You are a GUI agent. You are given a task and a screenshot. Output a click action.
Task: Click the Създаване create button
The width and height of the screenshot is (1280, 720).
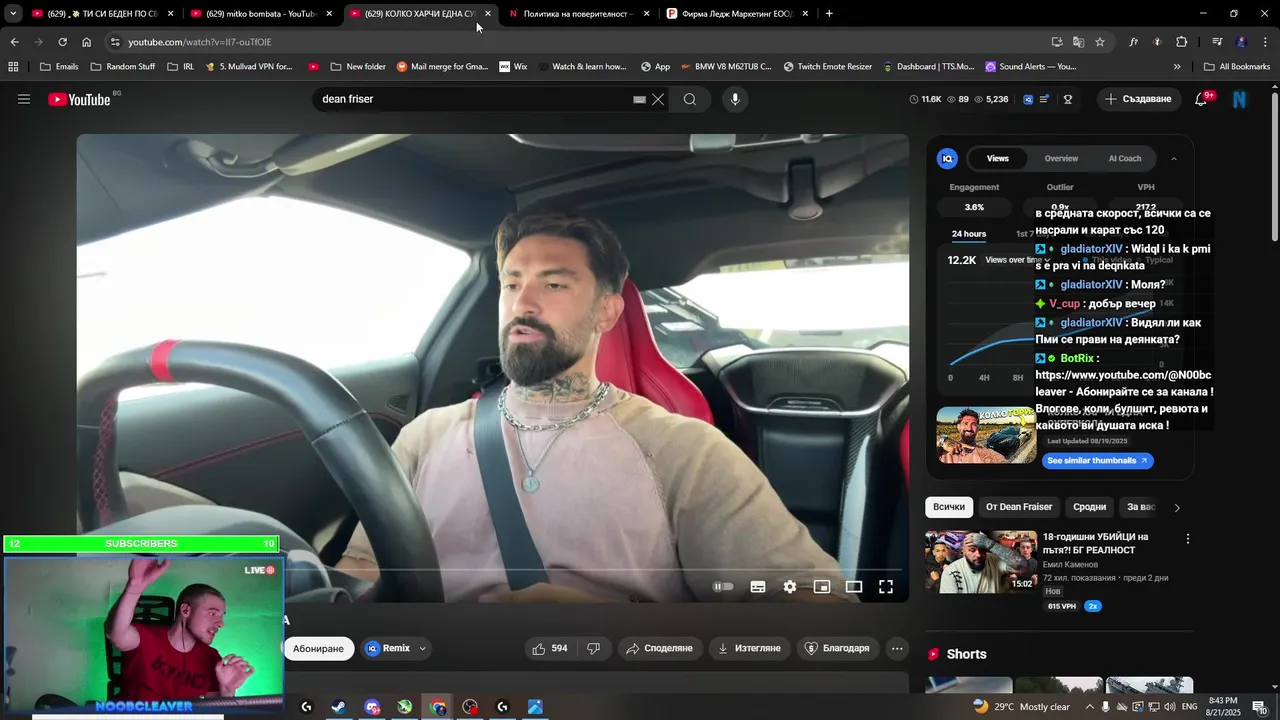(1137, 99)
